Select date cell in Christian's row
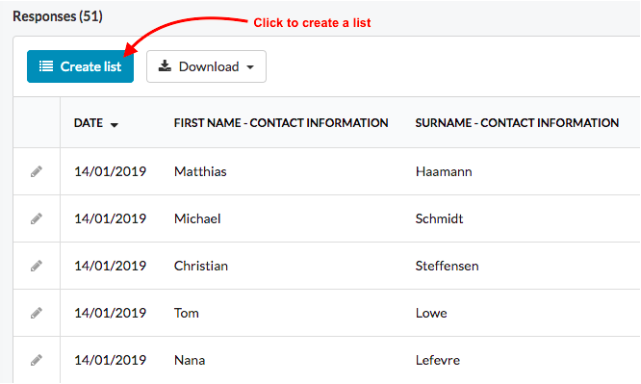 [x=110, y=266]
